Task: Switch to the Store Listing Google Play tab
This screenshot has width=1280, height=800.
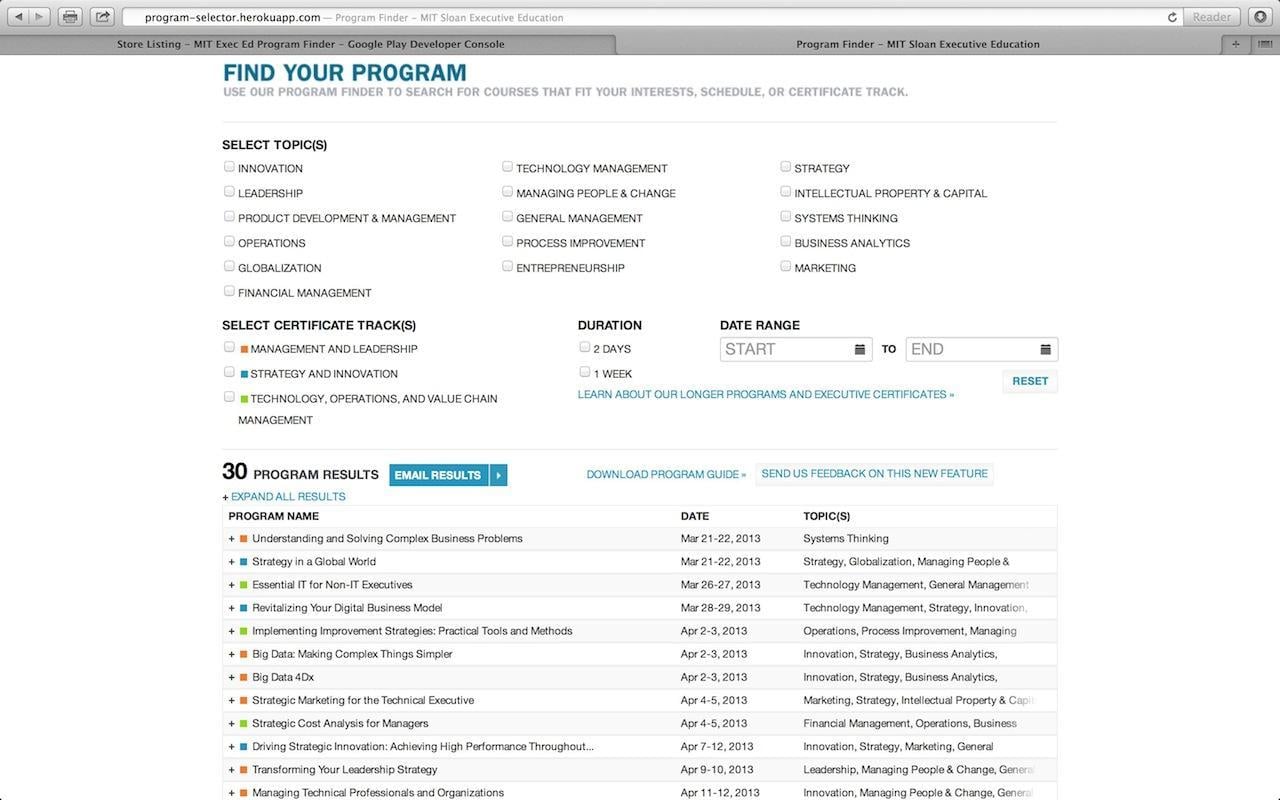Action: [x=310, y=44]
